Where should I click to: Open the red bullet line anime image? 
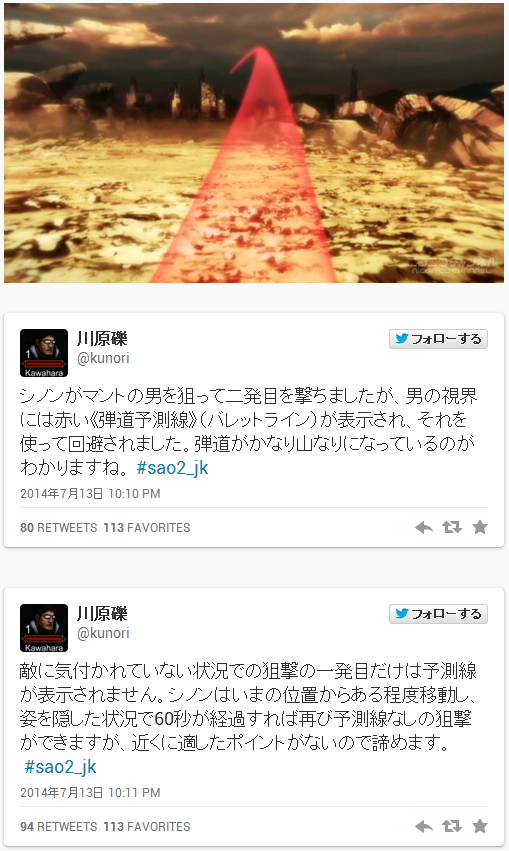254,143
